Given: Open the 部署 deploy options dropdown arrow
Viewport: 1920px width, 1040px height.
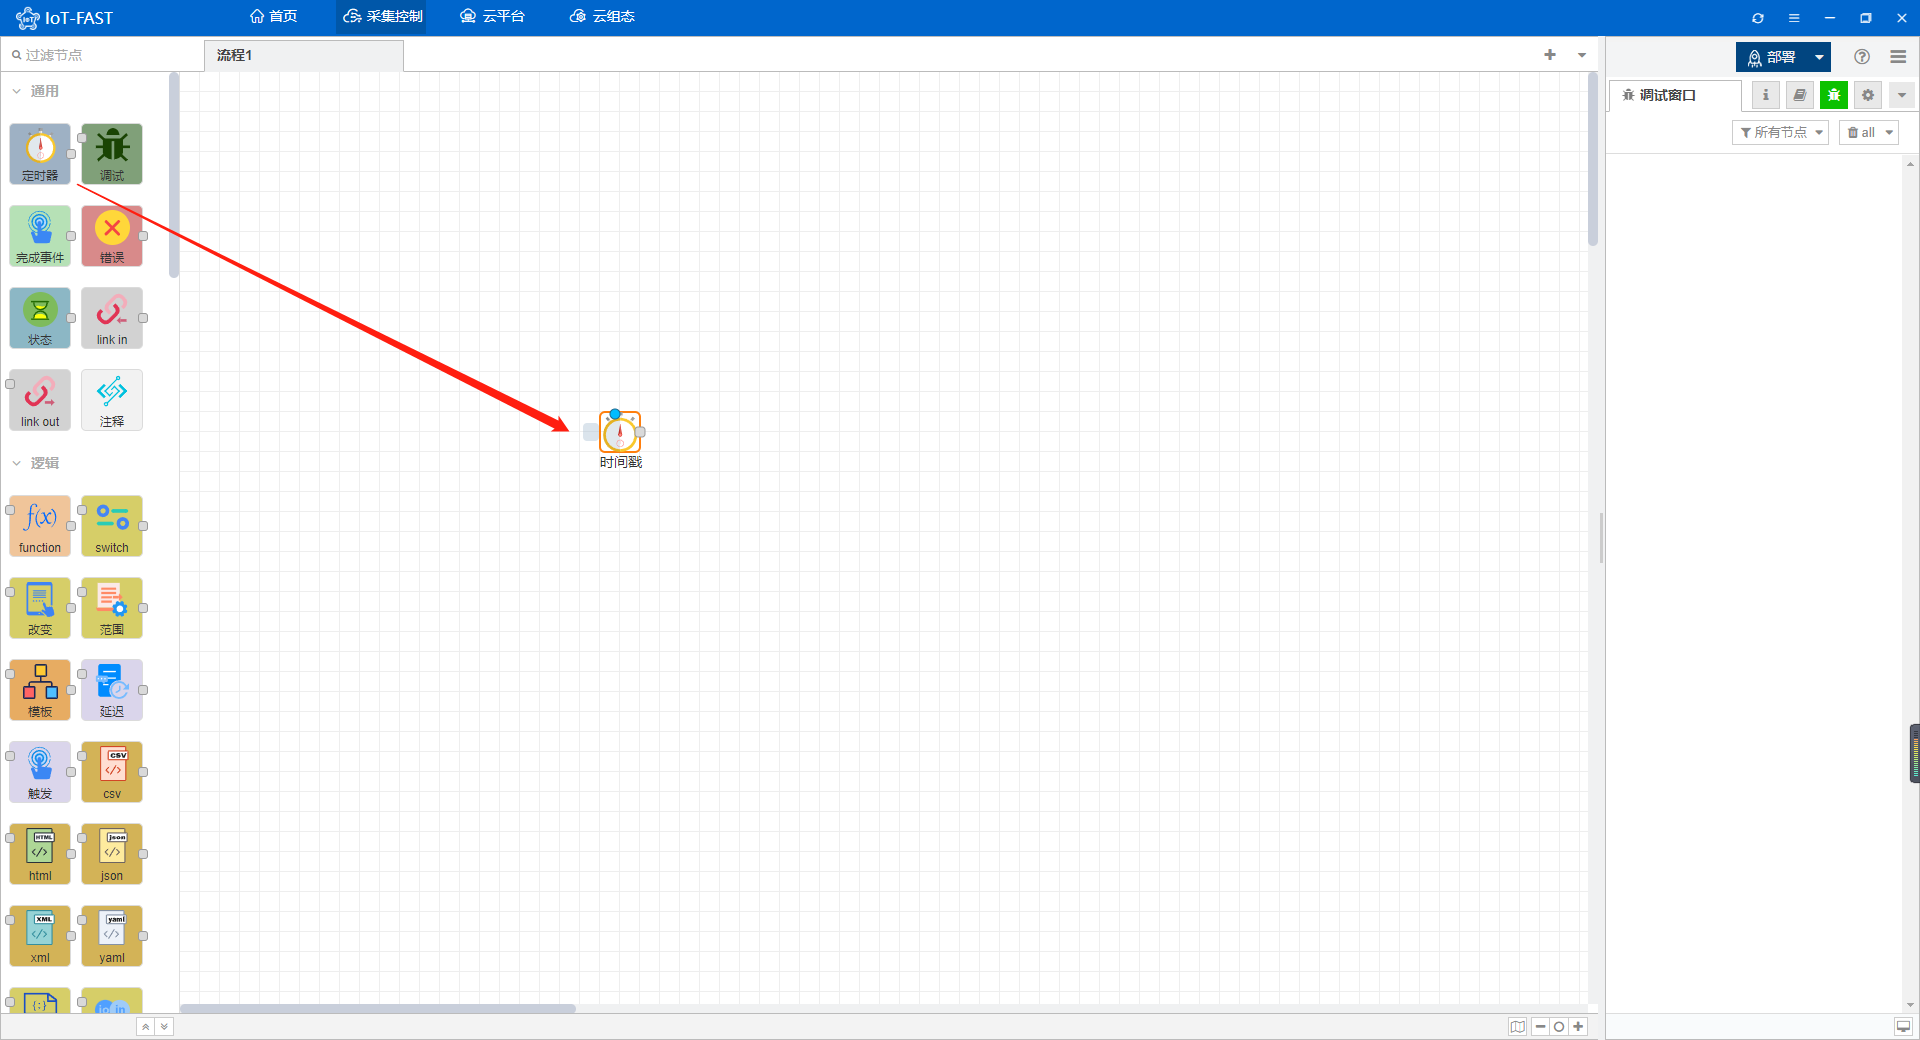Looking at the screenshot, I should click(1819, 57).
